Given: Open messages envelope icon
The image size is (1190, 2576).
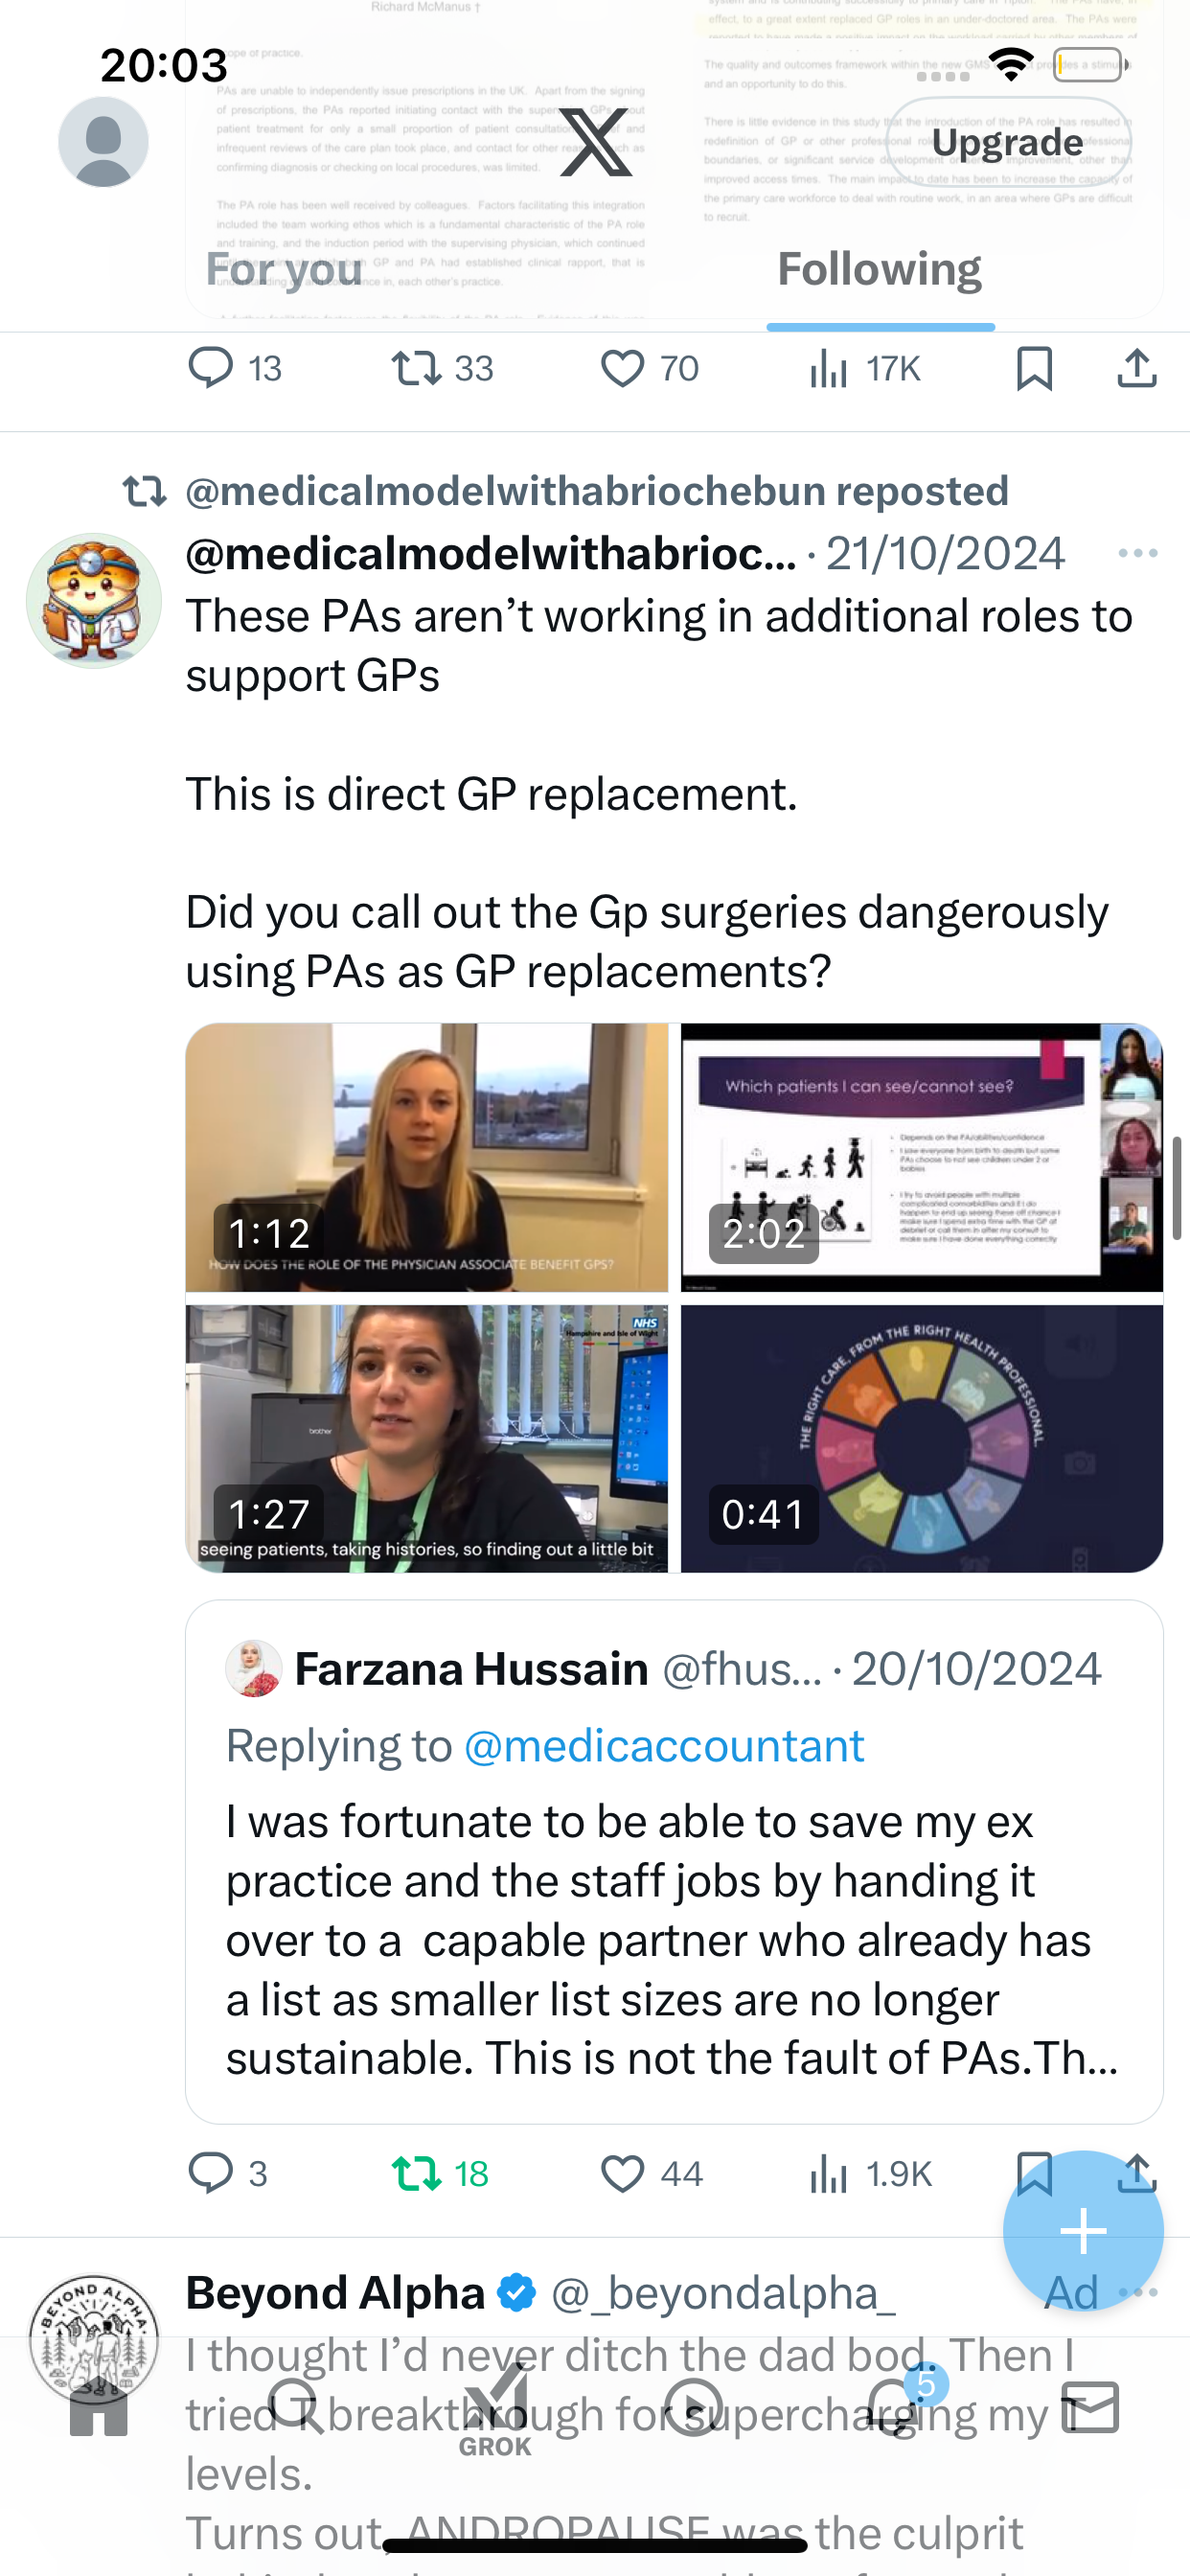Looking at the screenshot, I should tap(1090, 2406).
